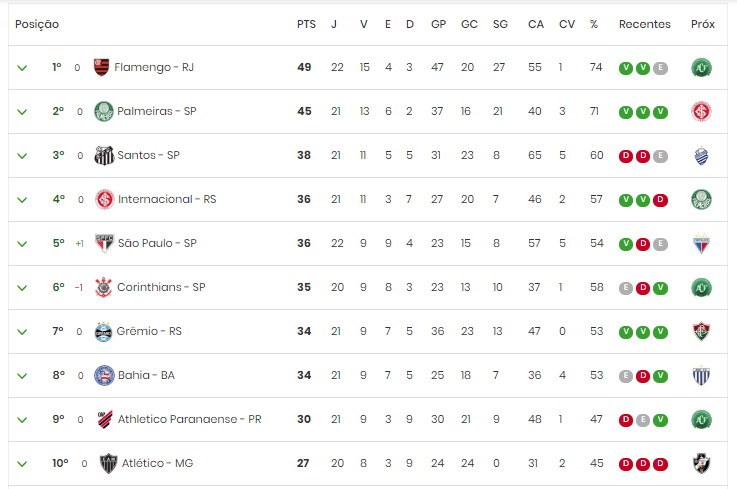Image resolution: width=737 pixels, height=489 pixels.
Task: Click Internacional's red D recent result badge
Action: [660, 200]
